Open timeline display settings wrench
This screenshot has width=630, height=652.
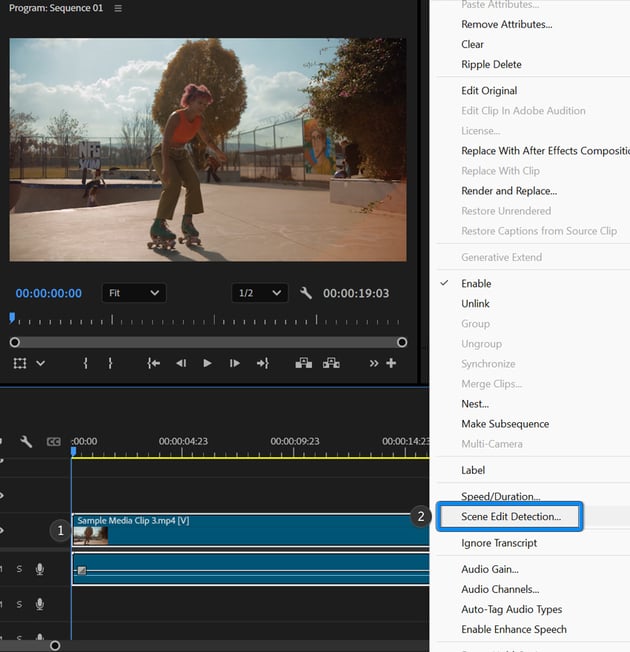pos(26,441)
